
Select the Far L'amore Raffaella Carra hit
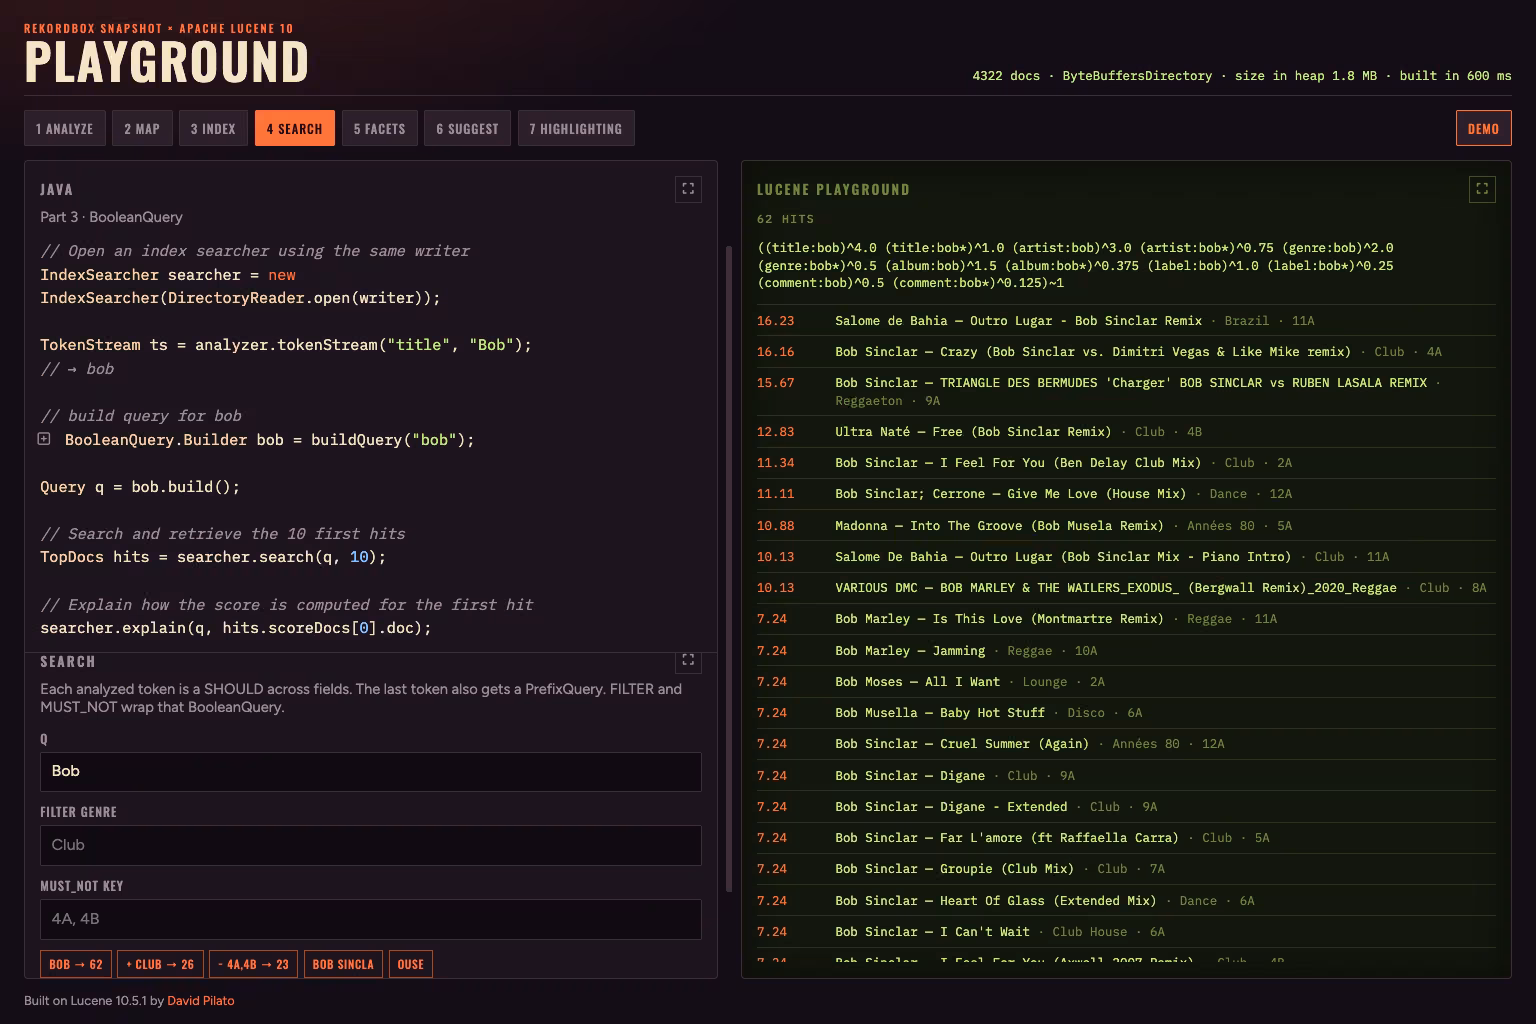pos(1126,838)
